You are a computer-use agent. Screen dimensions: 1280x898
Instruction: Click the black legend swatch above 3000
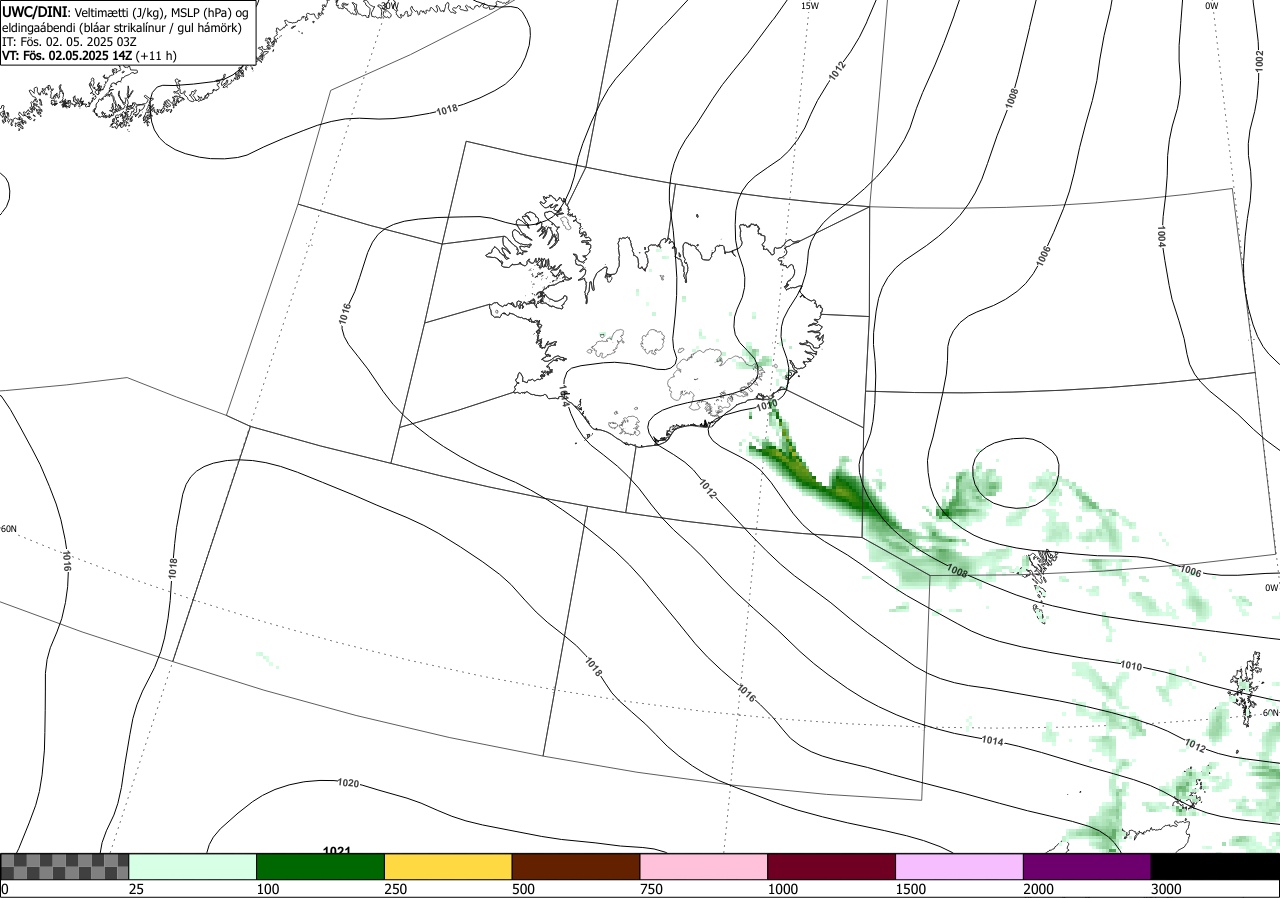[x=1215, y=866]
